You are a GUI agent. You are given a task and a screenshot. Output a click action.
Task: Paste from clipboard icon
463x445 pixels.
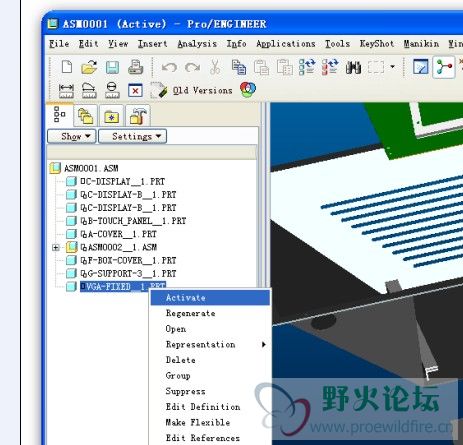point(261,67)
